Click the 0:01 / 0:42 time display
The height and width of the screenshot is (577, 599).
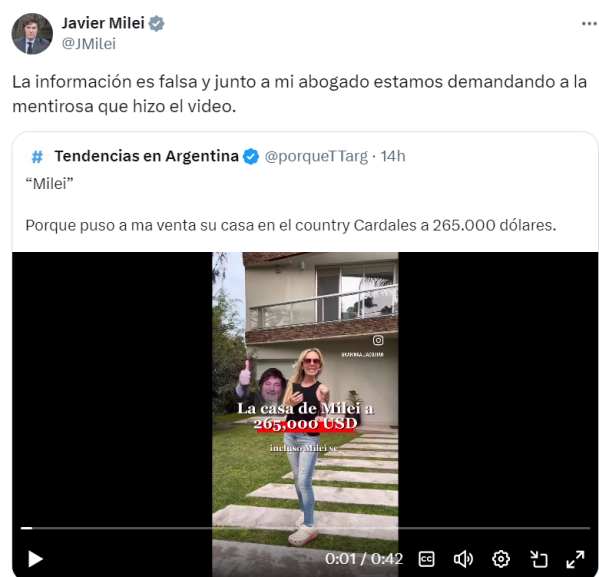364,559
